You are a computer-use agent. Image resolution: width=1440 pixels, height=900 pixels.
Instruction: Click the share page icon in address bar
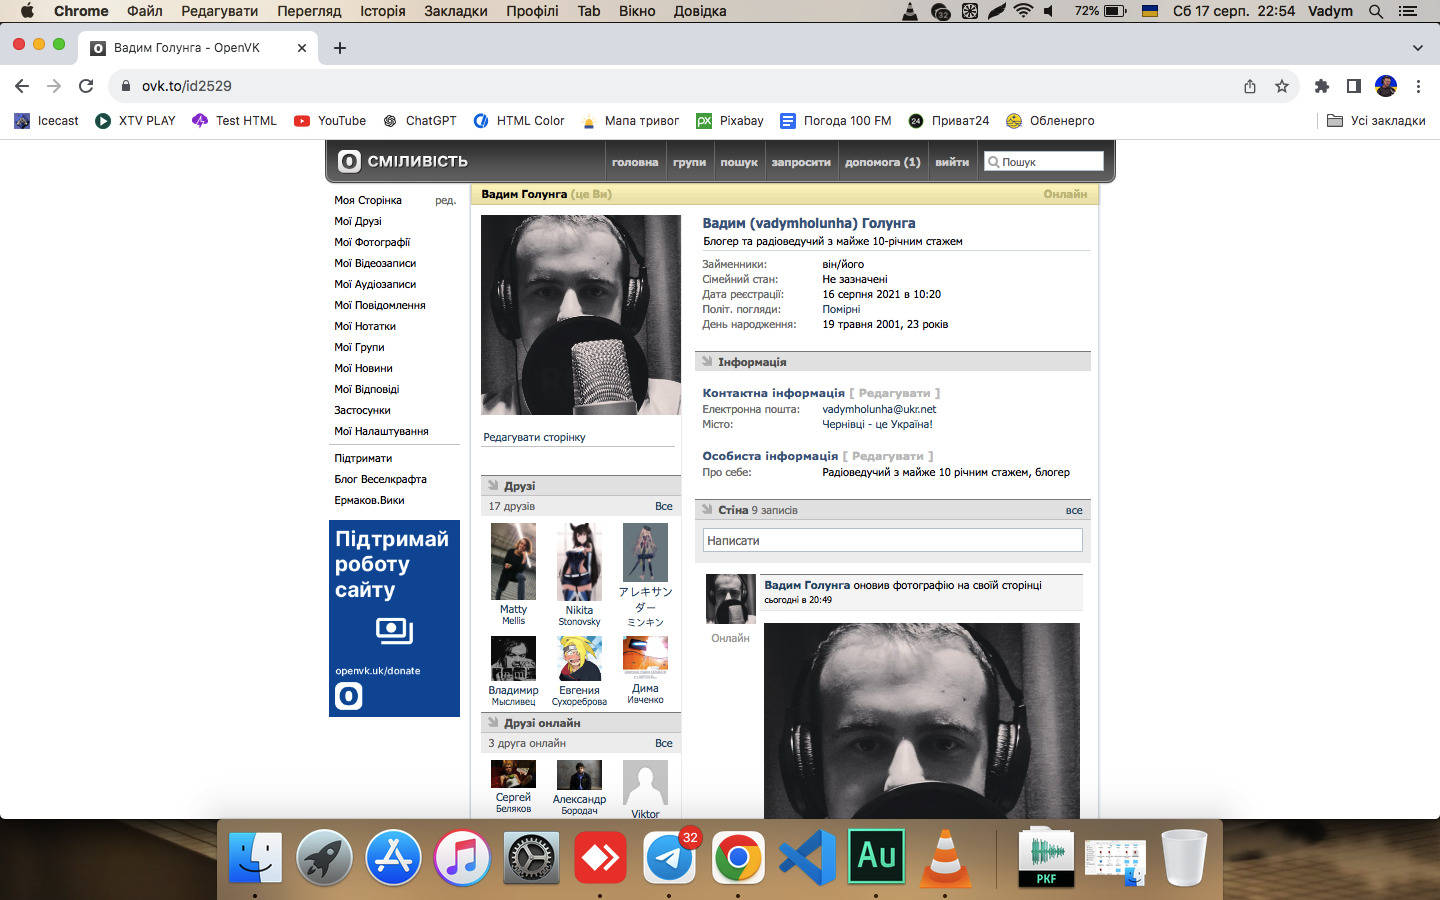pos(1250,86)
